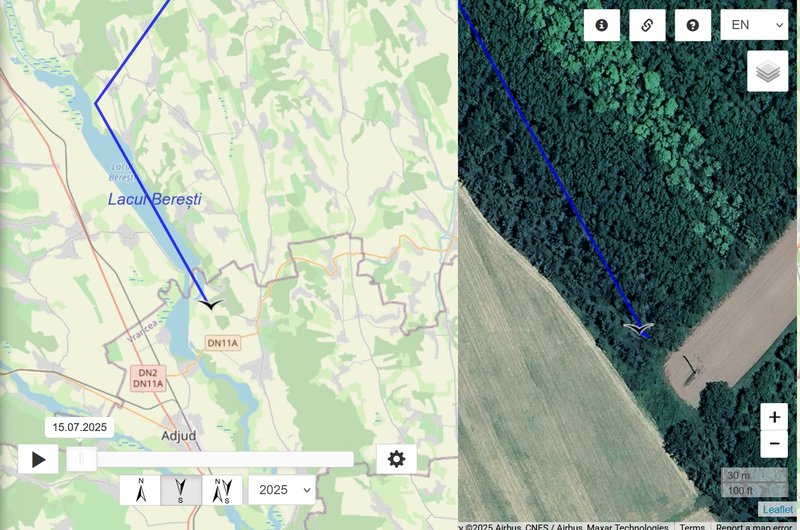This screenshot has width=800, height=530.
Task: Click Report a map error link
Action: pyautogui.click(x=754, y=526)
